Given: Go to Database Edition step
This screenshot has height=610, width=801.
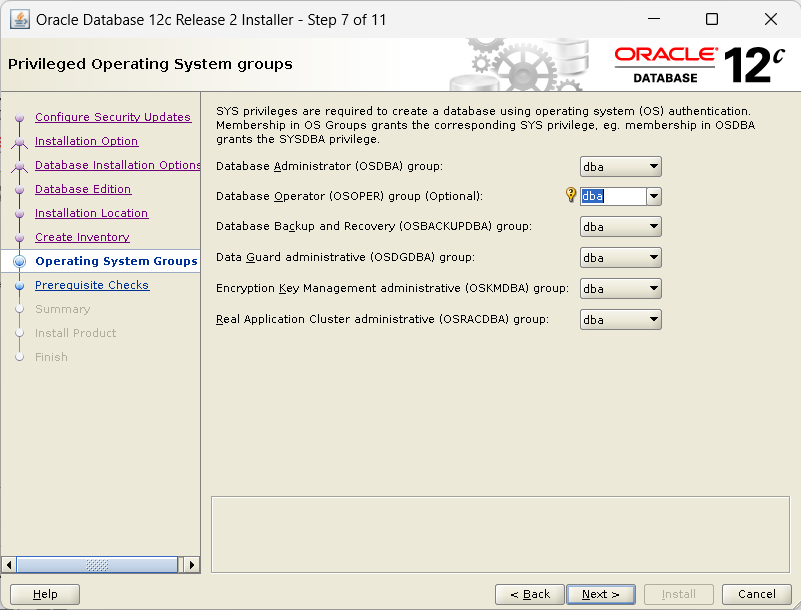Looking at the screenshot, I should coord(83,189).
